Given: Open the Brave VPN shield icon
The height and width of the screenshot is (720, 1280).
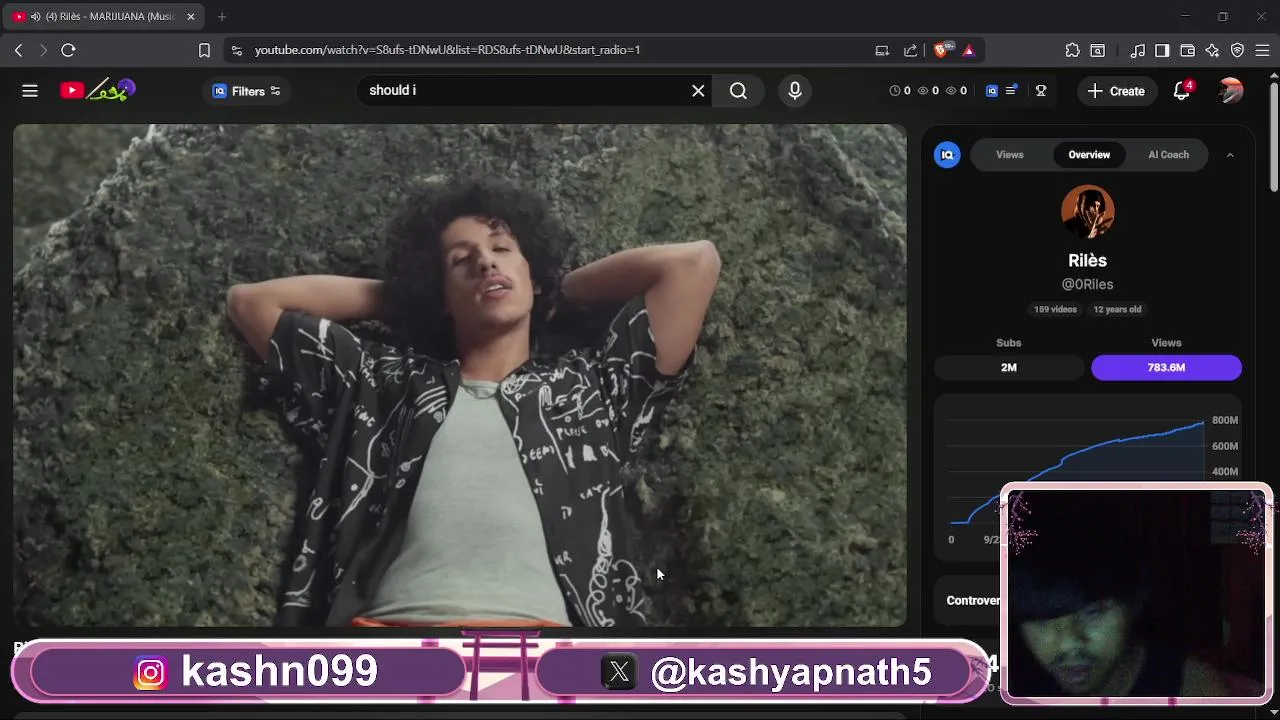Looking at the screenshot, I should point(1237,50).
